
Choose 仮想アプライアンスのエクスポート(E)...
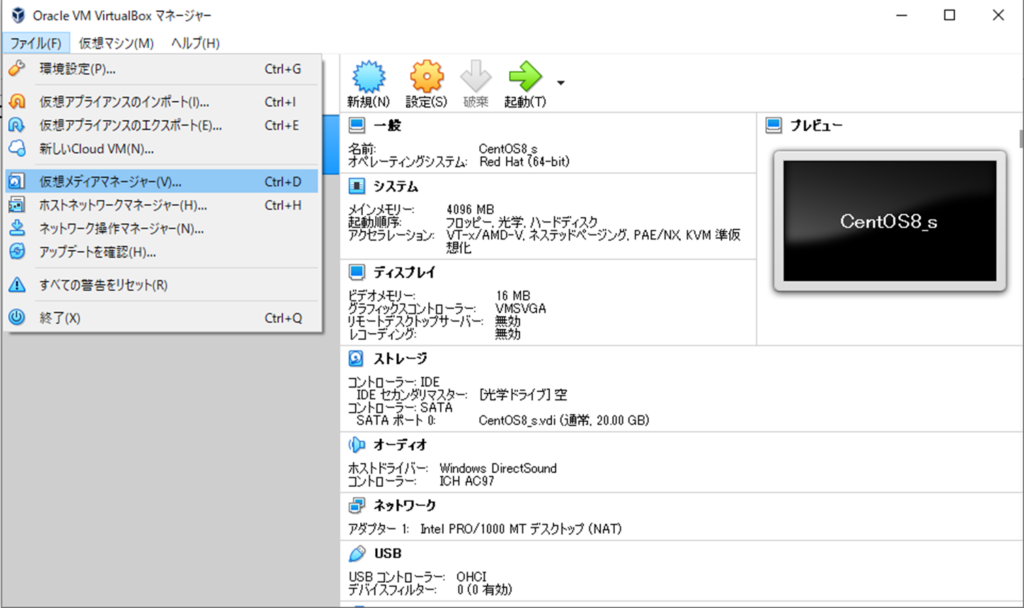click(130, 125)
